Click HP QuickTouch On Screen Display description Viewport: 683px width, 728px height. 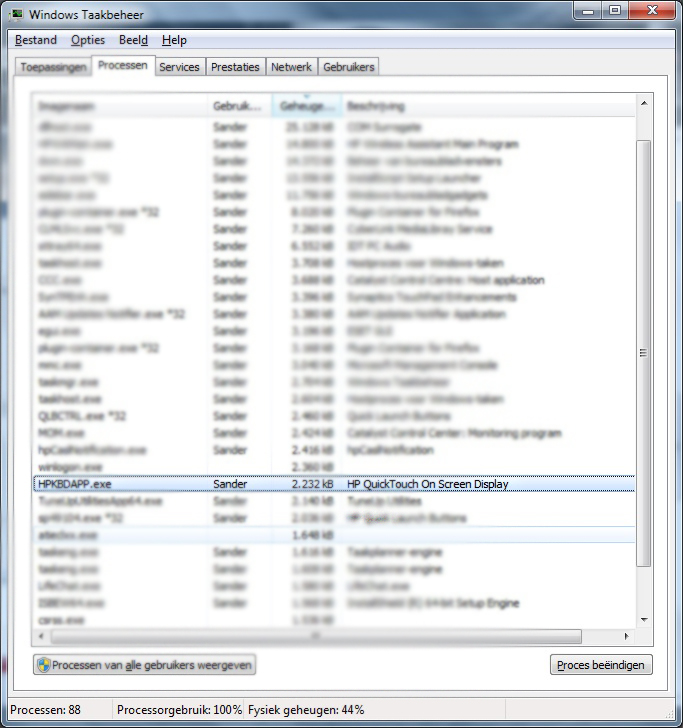click(428, 484)
